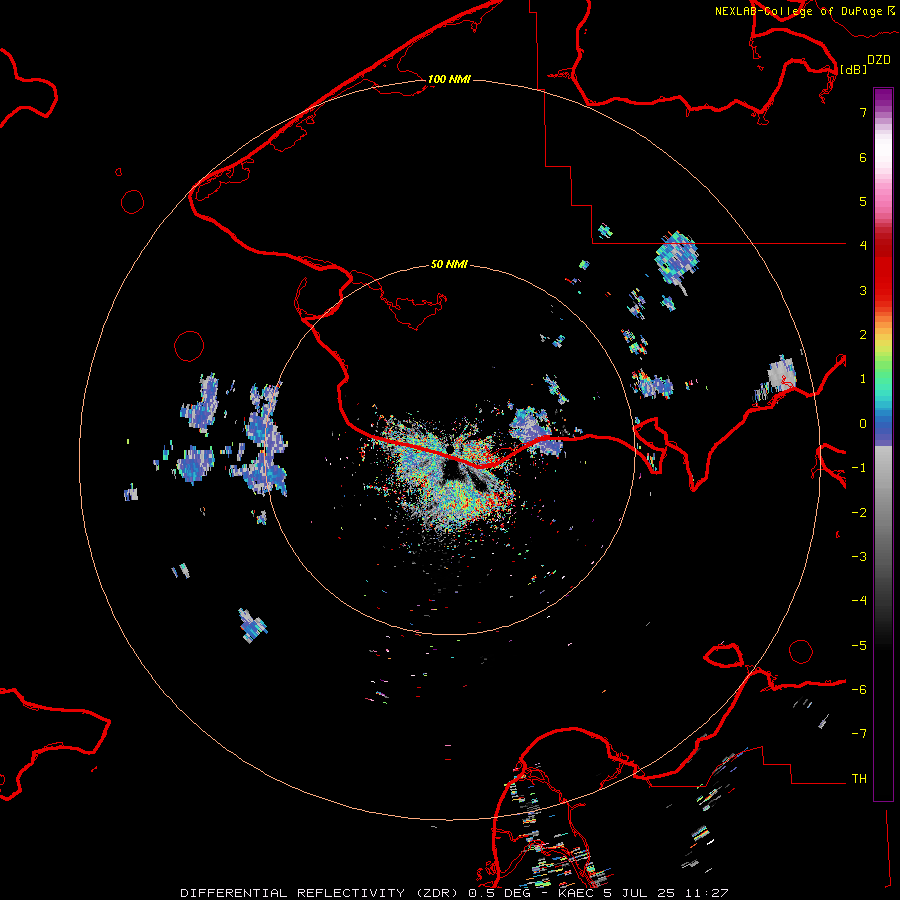Viewport: 900px width, 900px height.
Task: Click the KAEC station identifier
Action: pos(577,893)
